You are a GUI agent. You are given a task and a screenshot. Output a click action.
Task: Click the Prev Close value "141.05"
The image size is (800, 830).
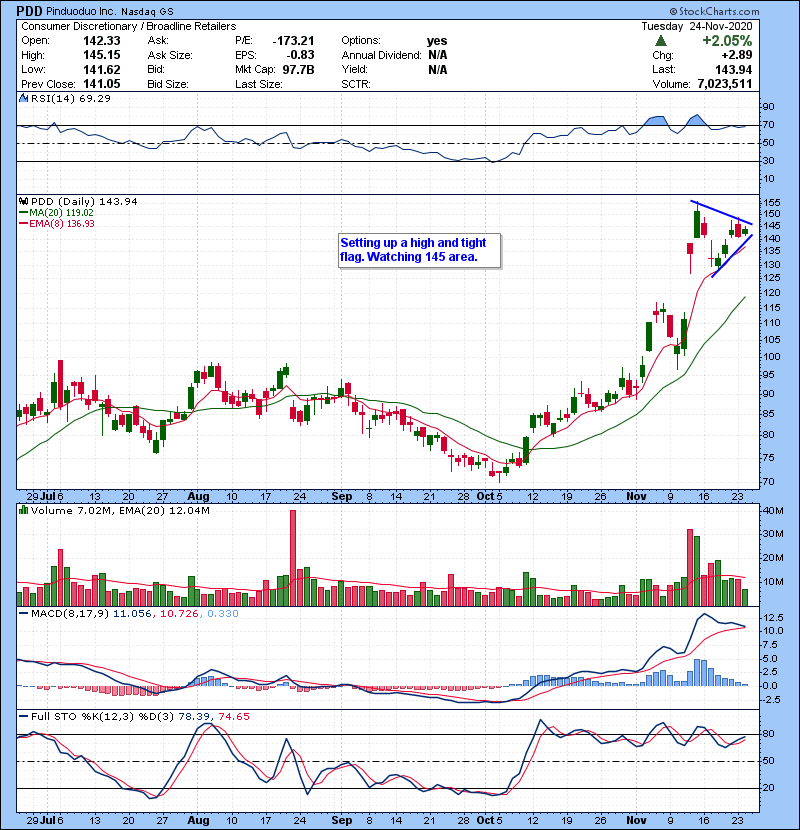(x=102, y=84)
